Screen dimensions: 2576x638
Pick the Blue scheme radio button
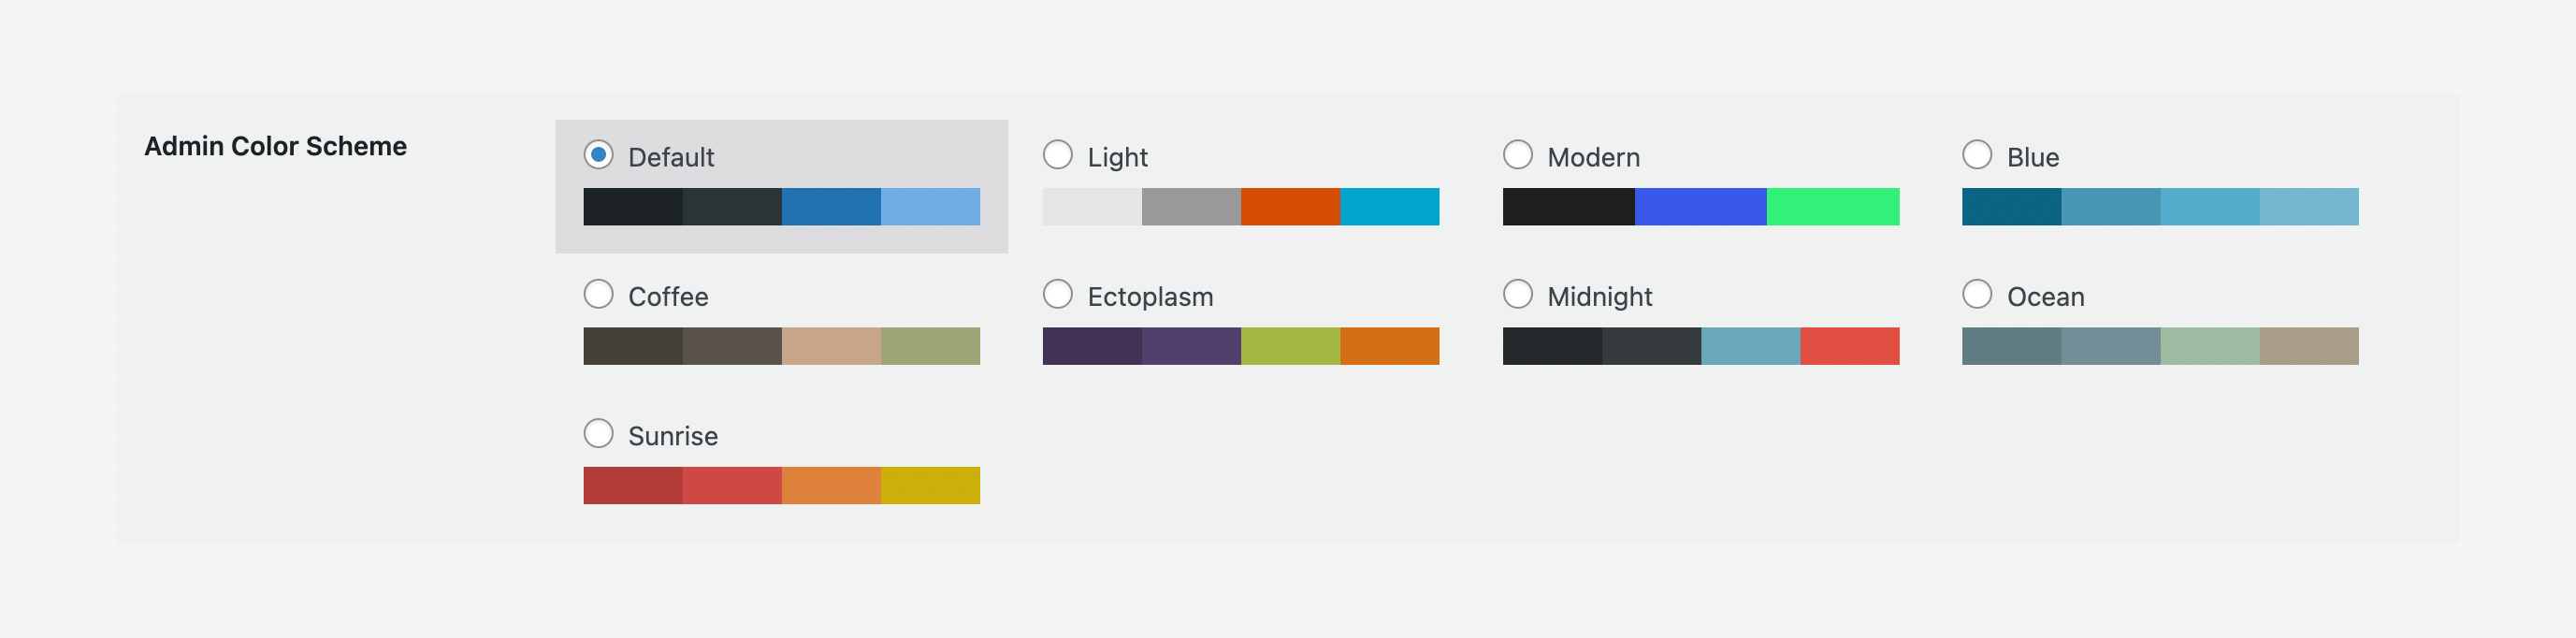point(1976,155)
